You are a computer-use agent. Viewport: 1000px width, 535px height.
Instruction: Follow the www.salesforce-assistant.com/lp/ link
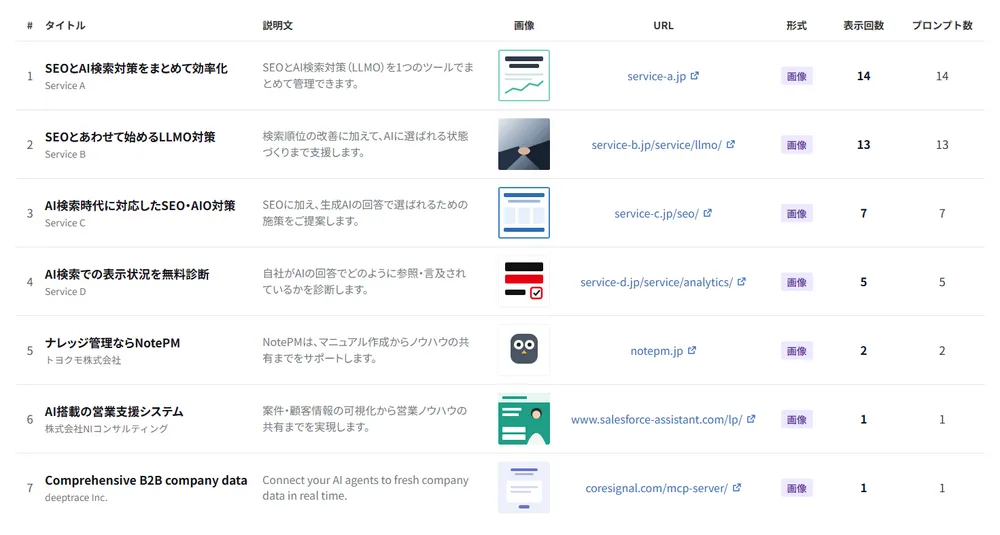[x=656, y=420]
